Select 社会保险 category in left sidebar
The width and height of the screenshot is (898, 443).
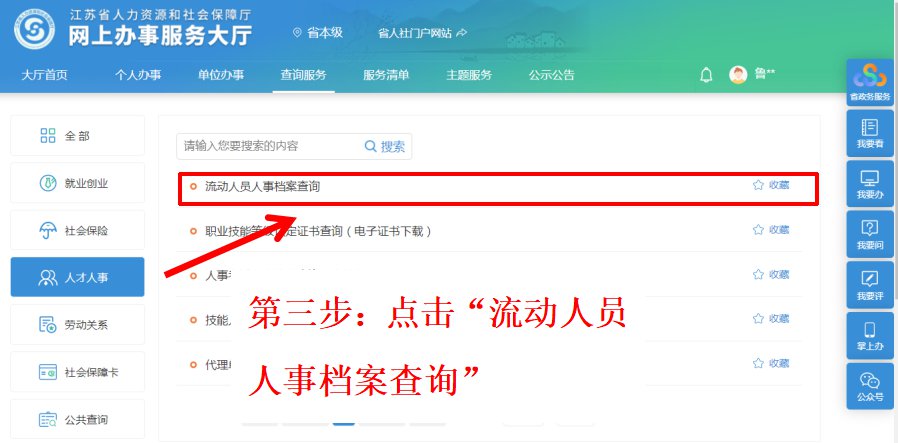point(77,230)
